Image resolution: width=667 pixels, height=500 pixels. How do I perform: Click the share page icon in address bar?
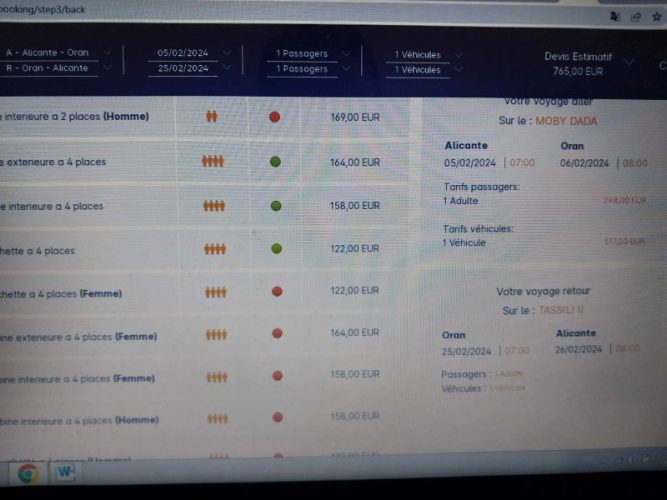pos(636,17)
